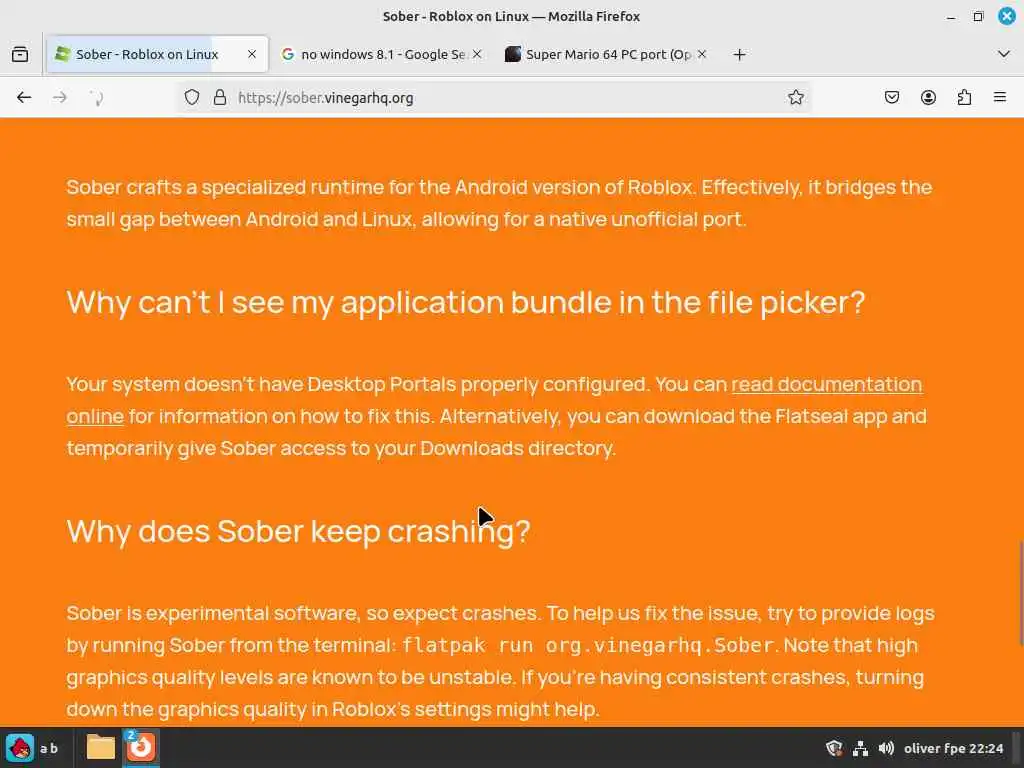1024x768 pixels.
Task: Switch to no windows 8.1 Google Search tab
Action: point(381,54)
